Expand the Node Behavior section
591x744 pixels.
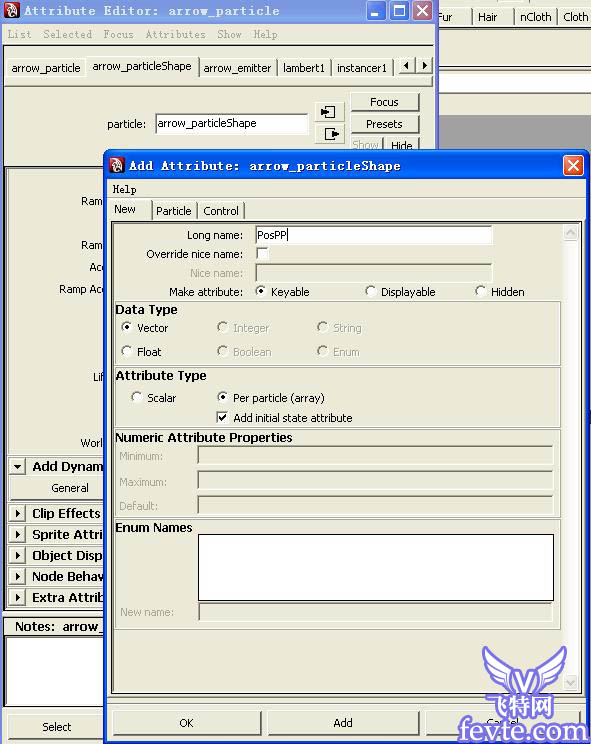click(x=18, y=576)
